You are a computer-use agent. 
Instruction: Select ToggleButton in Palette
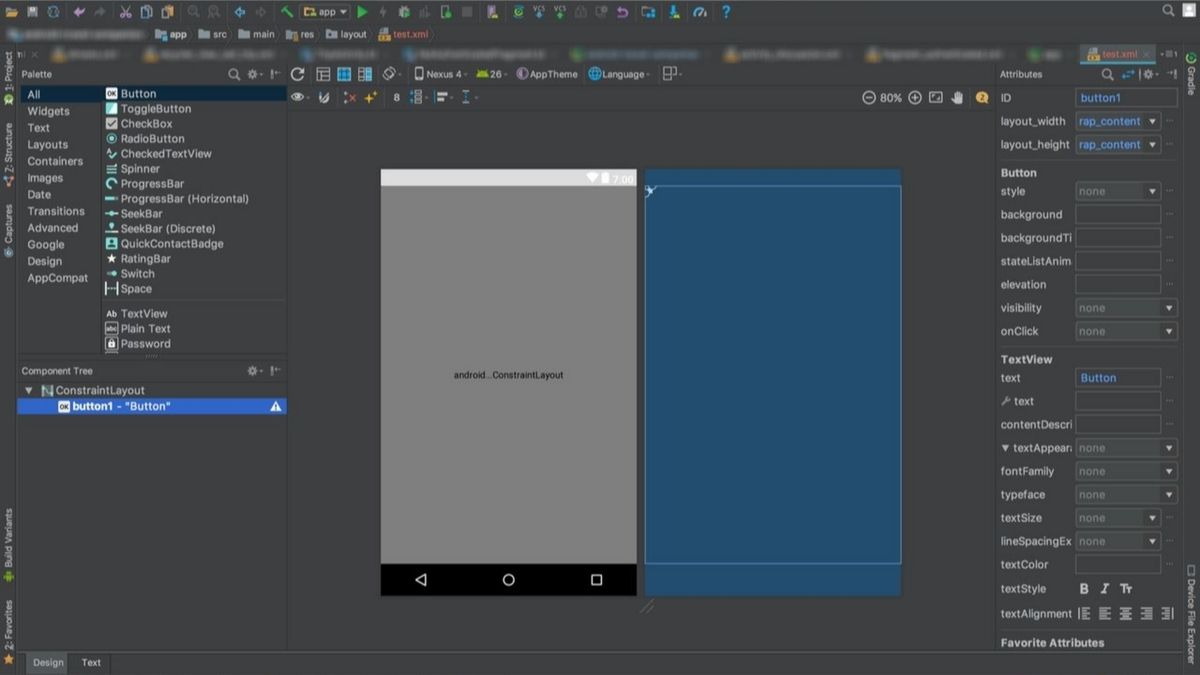click(155, 109)
